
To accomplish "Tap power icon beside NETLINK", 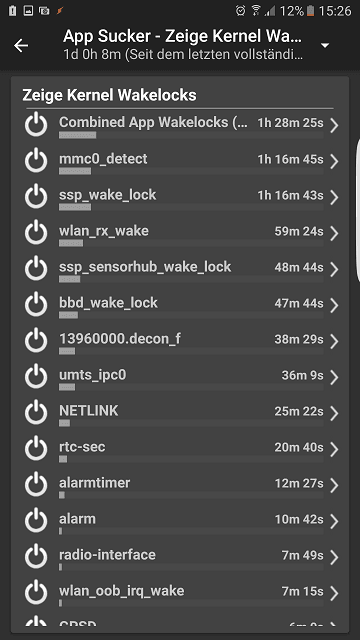I will (36, 412).
